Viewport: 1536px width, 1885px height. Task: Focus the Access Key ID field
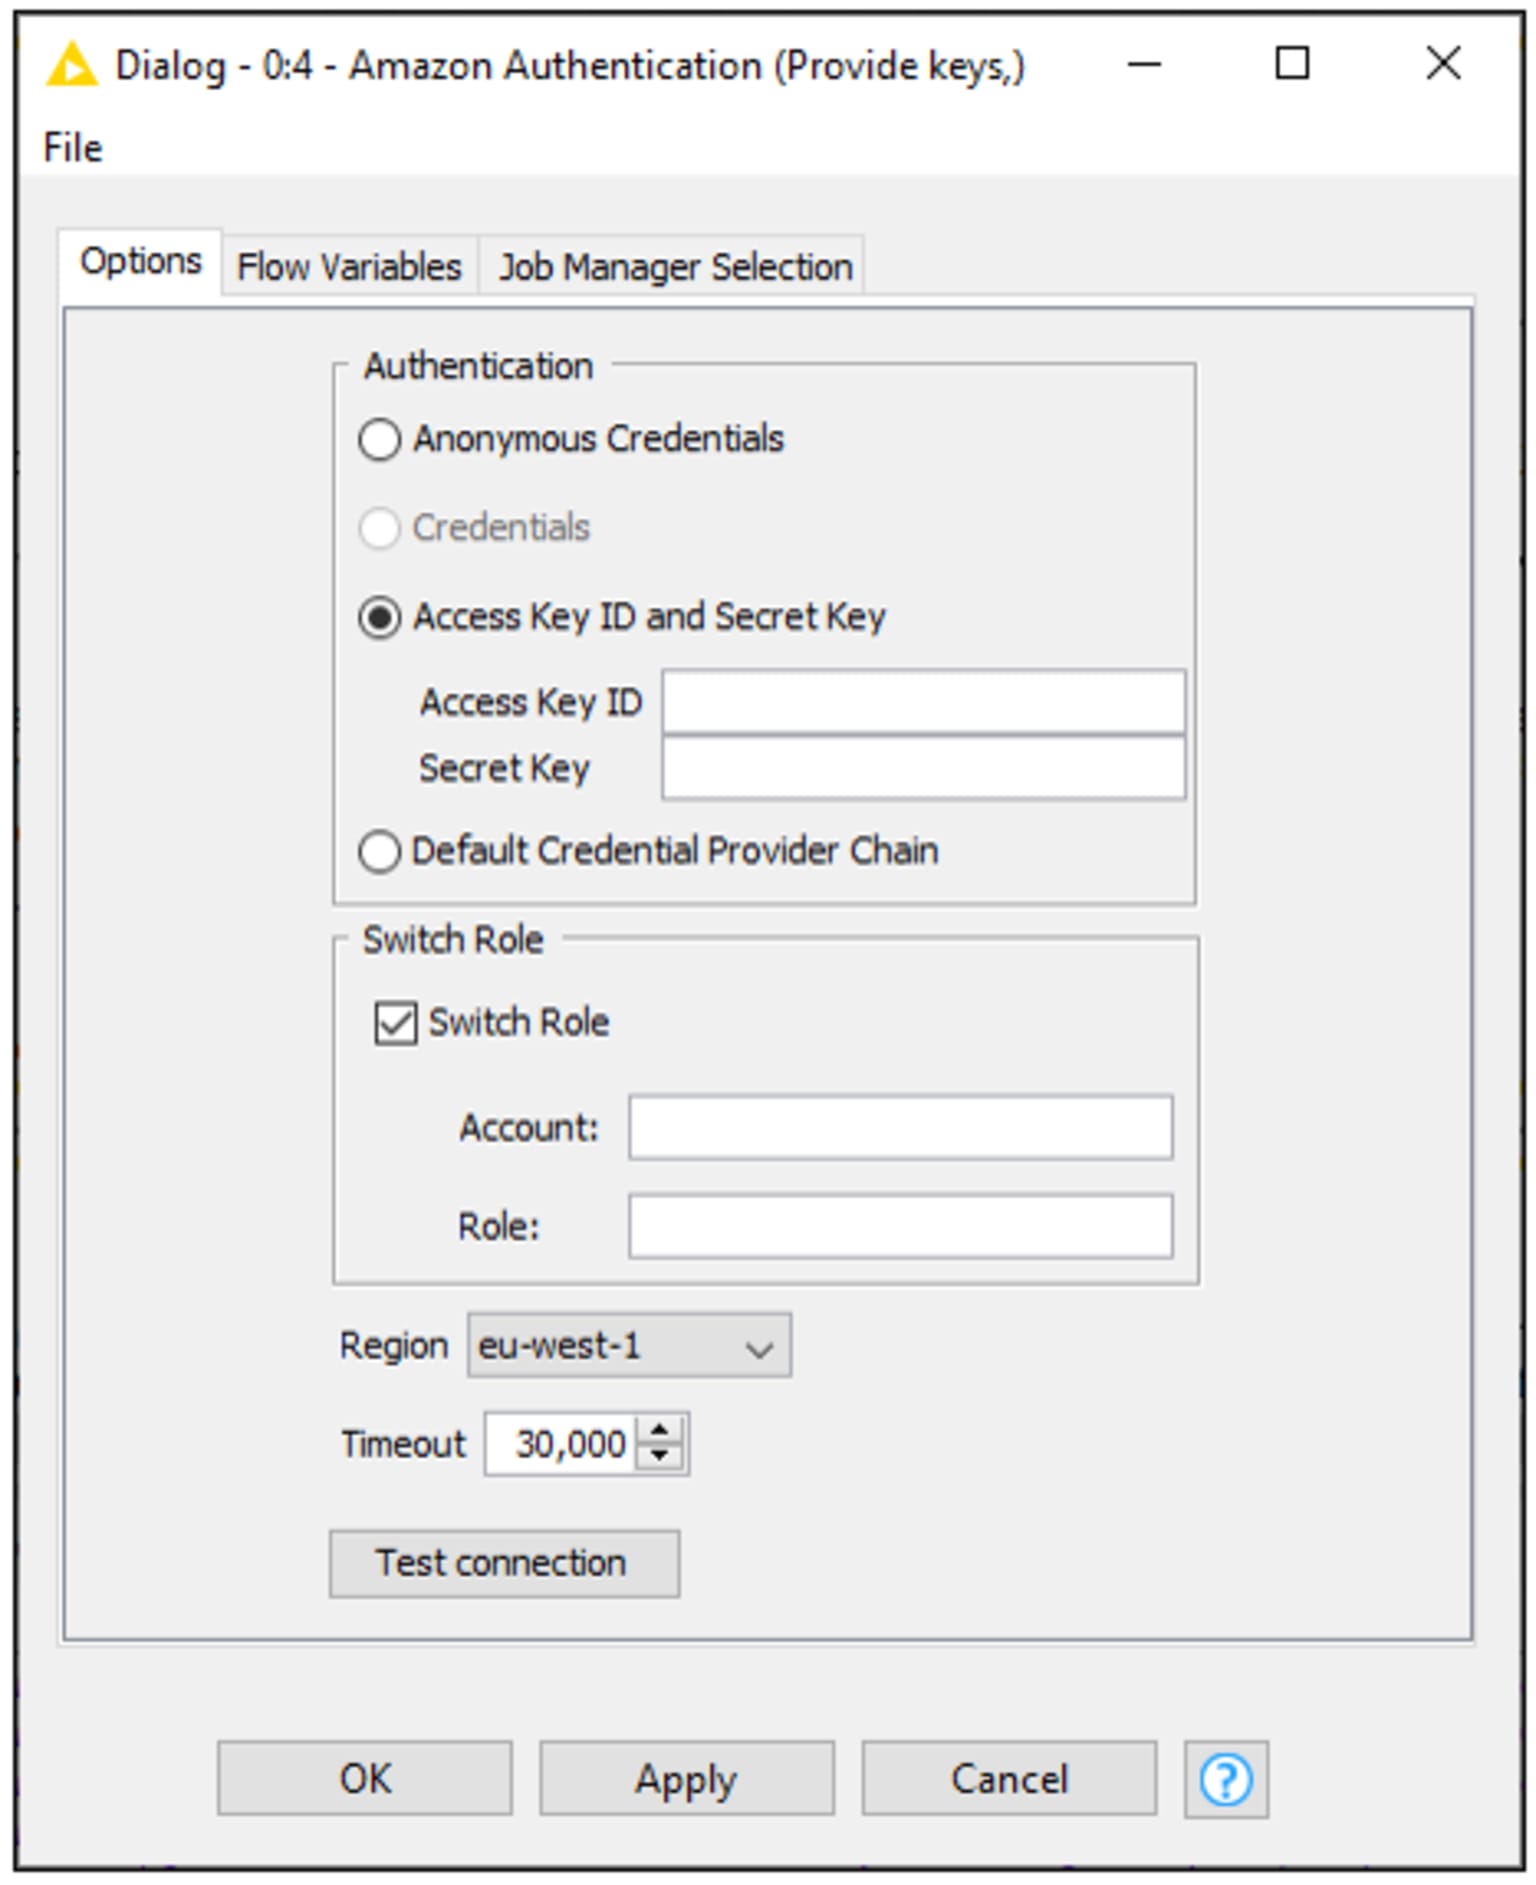[x=924, y=702]
